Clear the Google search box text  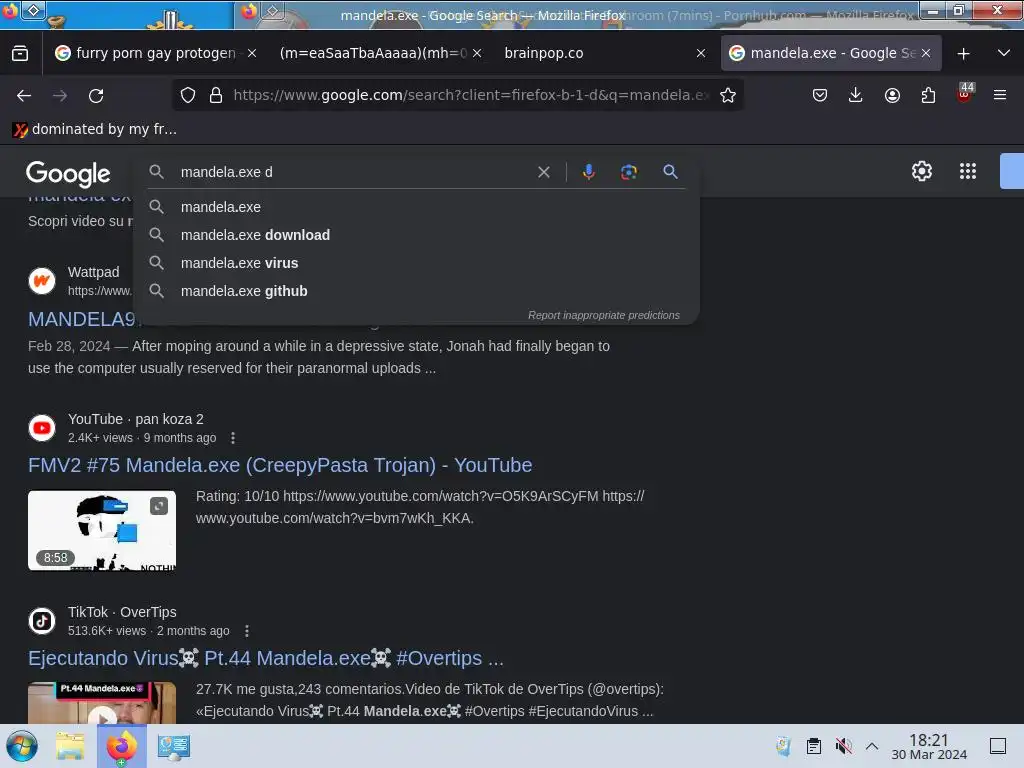click(543, 172)
